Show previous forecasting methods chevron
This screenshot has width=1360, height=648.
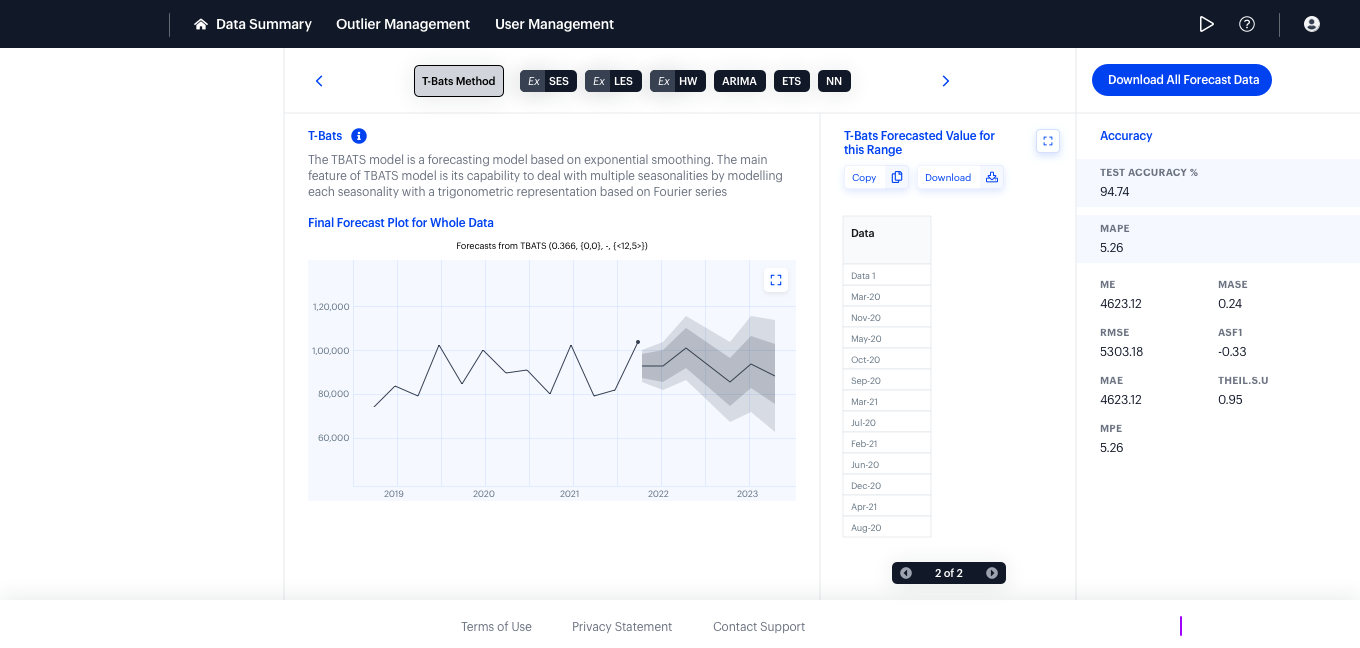[x=319, y=81]
